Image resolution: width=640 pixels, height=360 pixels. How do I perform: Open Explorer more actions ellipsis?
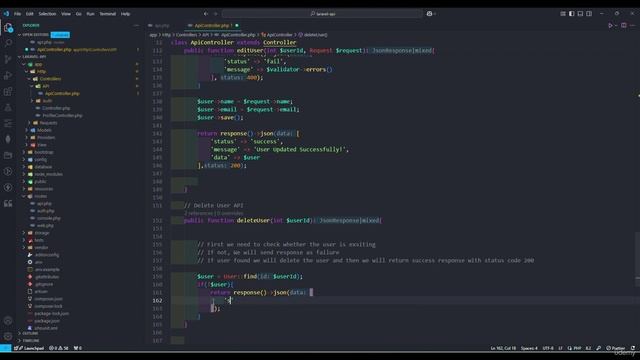[x=136, y=25]
